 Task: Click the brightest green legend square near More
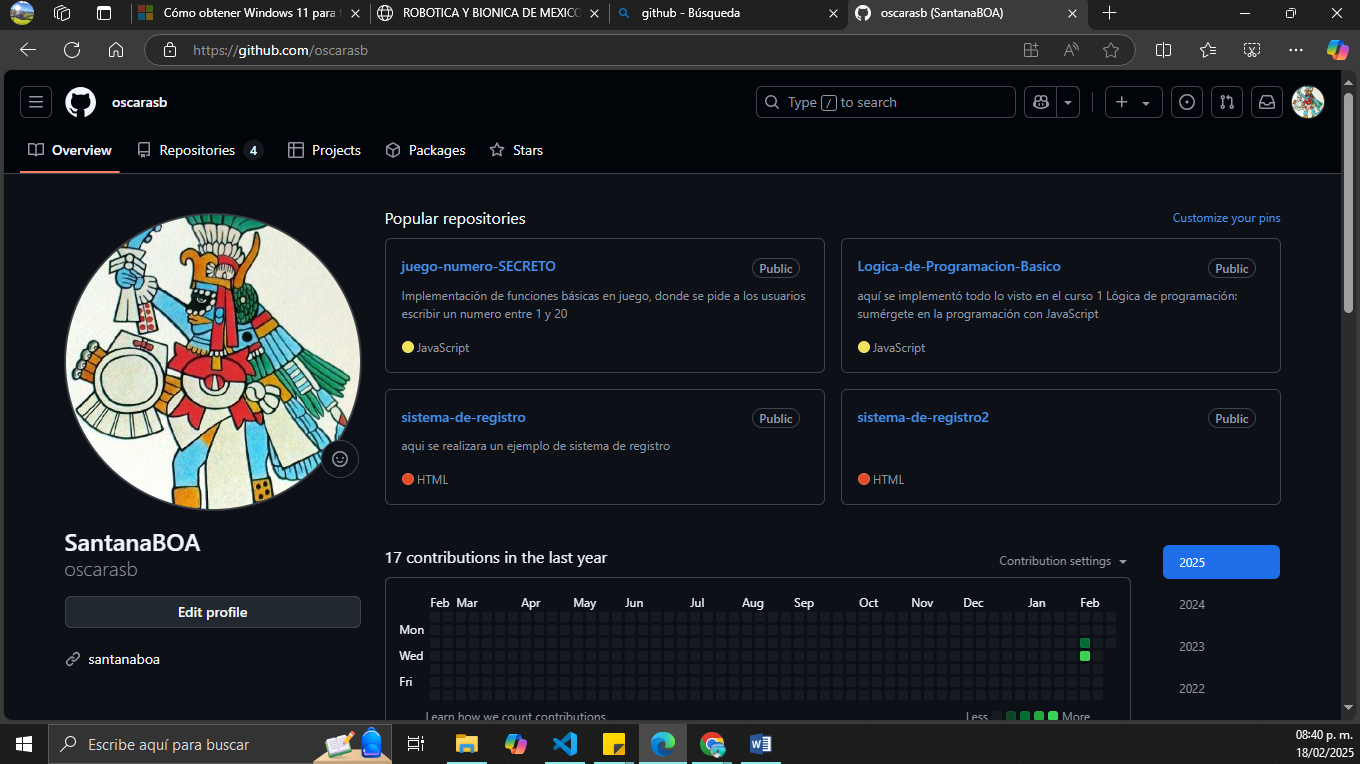point(1053,716)
